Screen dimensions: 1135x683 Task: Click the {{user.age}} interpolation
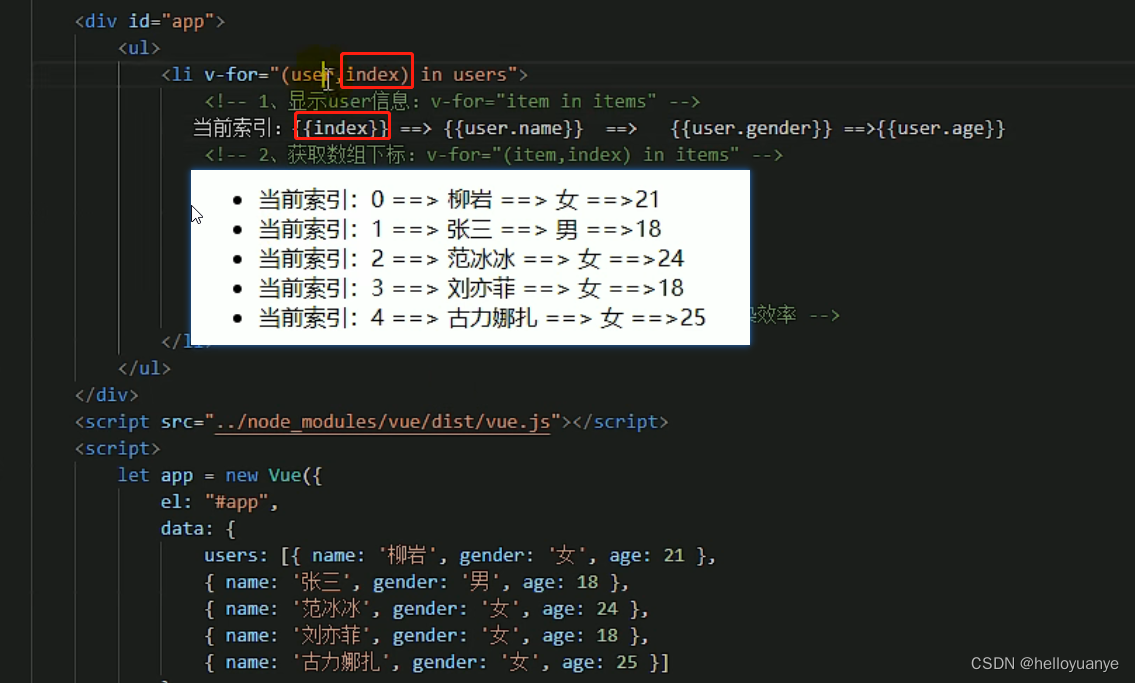click(x=940, y=128)
